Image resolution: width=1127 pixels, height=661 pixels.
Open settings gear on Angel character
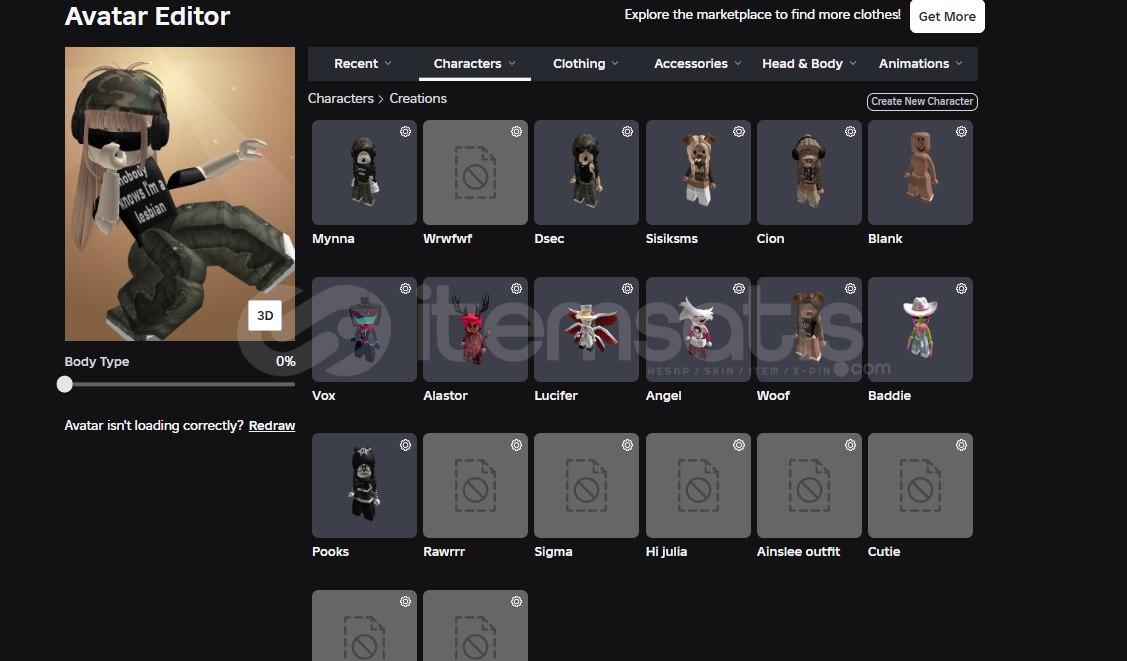click(x=739, y=288)
